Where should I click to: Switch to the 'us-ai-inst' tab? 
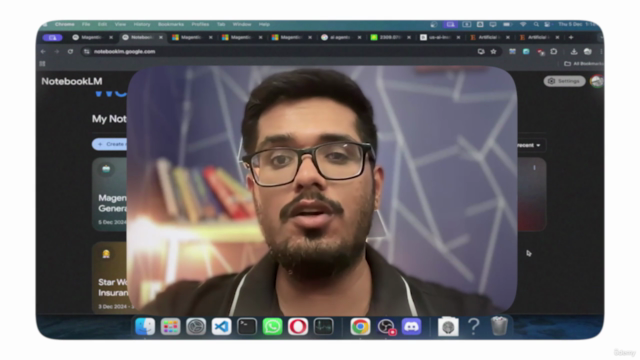439,37
